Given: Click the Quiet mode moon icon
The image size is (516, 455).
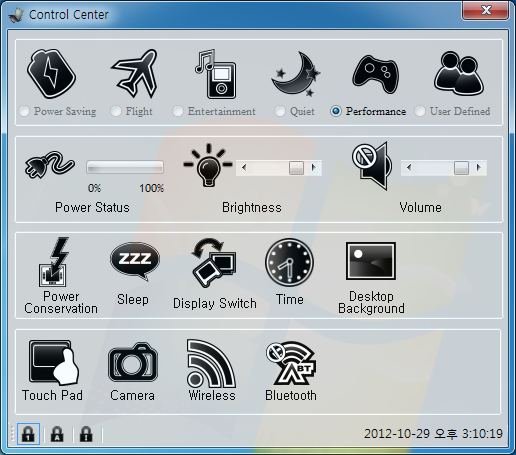Looking at the screenshot, I should 295,74.
